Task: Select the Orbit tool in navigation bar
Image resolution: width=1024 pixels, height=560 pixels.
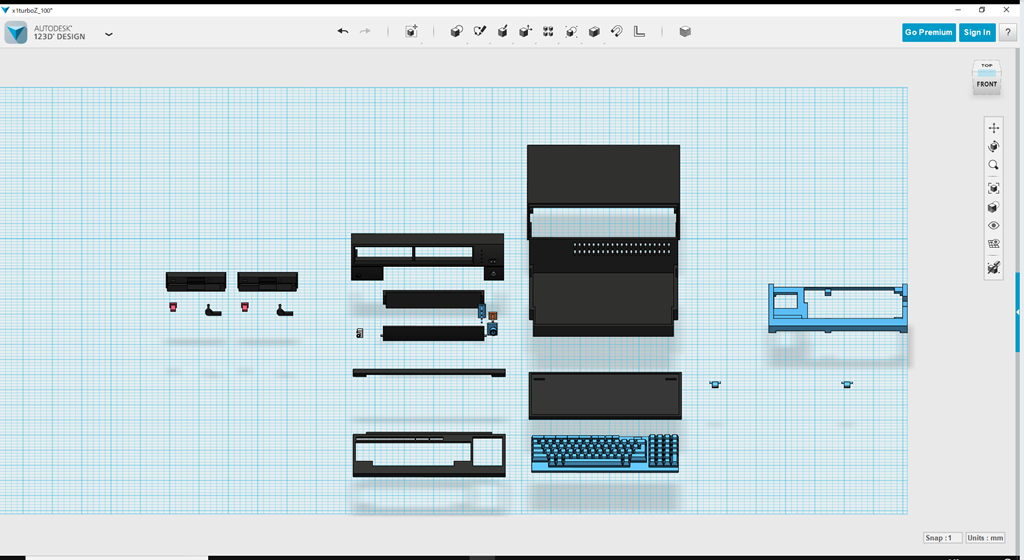Action: pos(993,147)
